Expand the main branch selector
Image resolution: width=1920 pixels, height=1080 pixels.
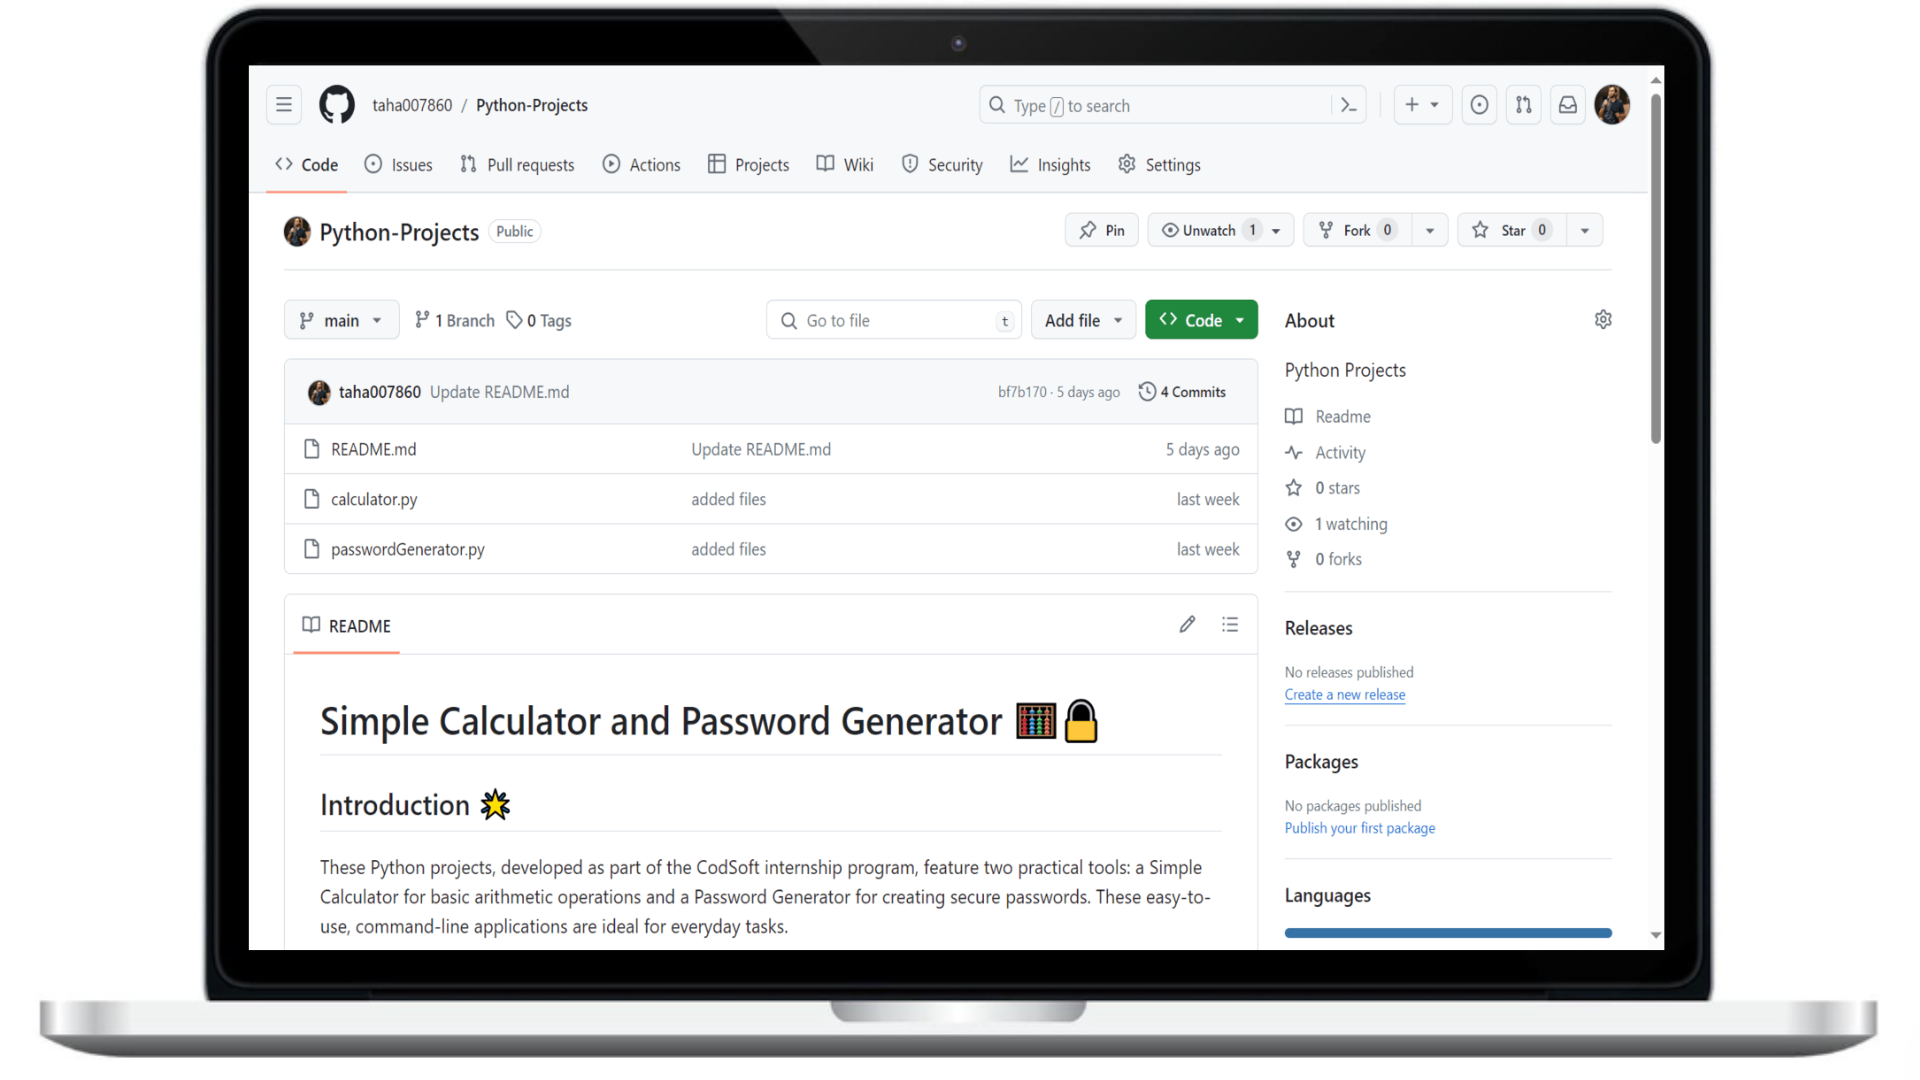(x=341, y=319)
